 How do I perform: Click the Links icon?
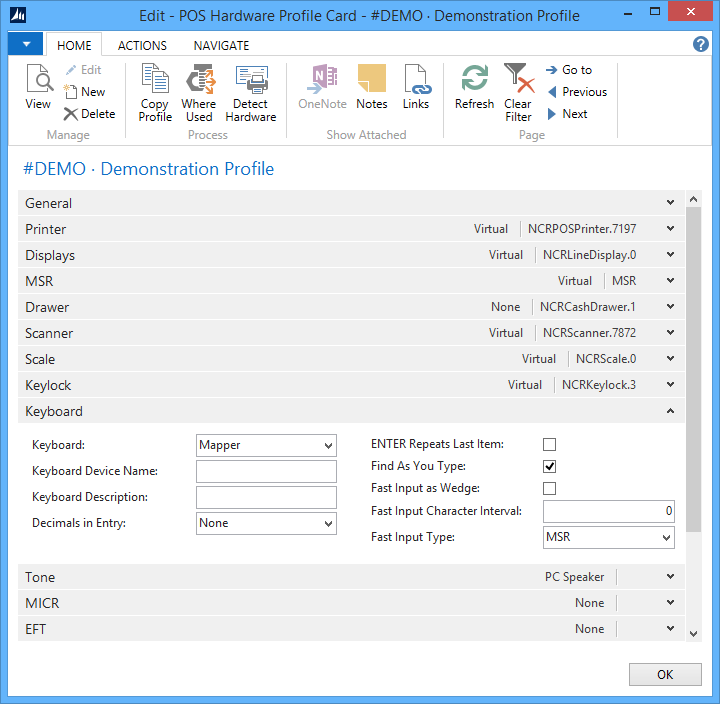coord(416,80)
